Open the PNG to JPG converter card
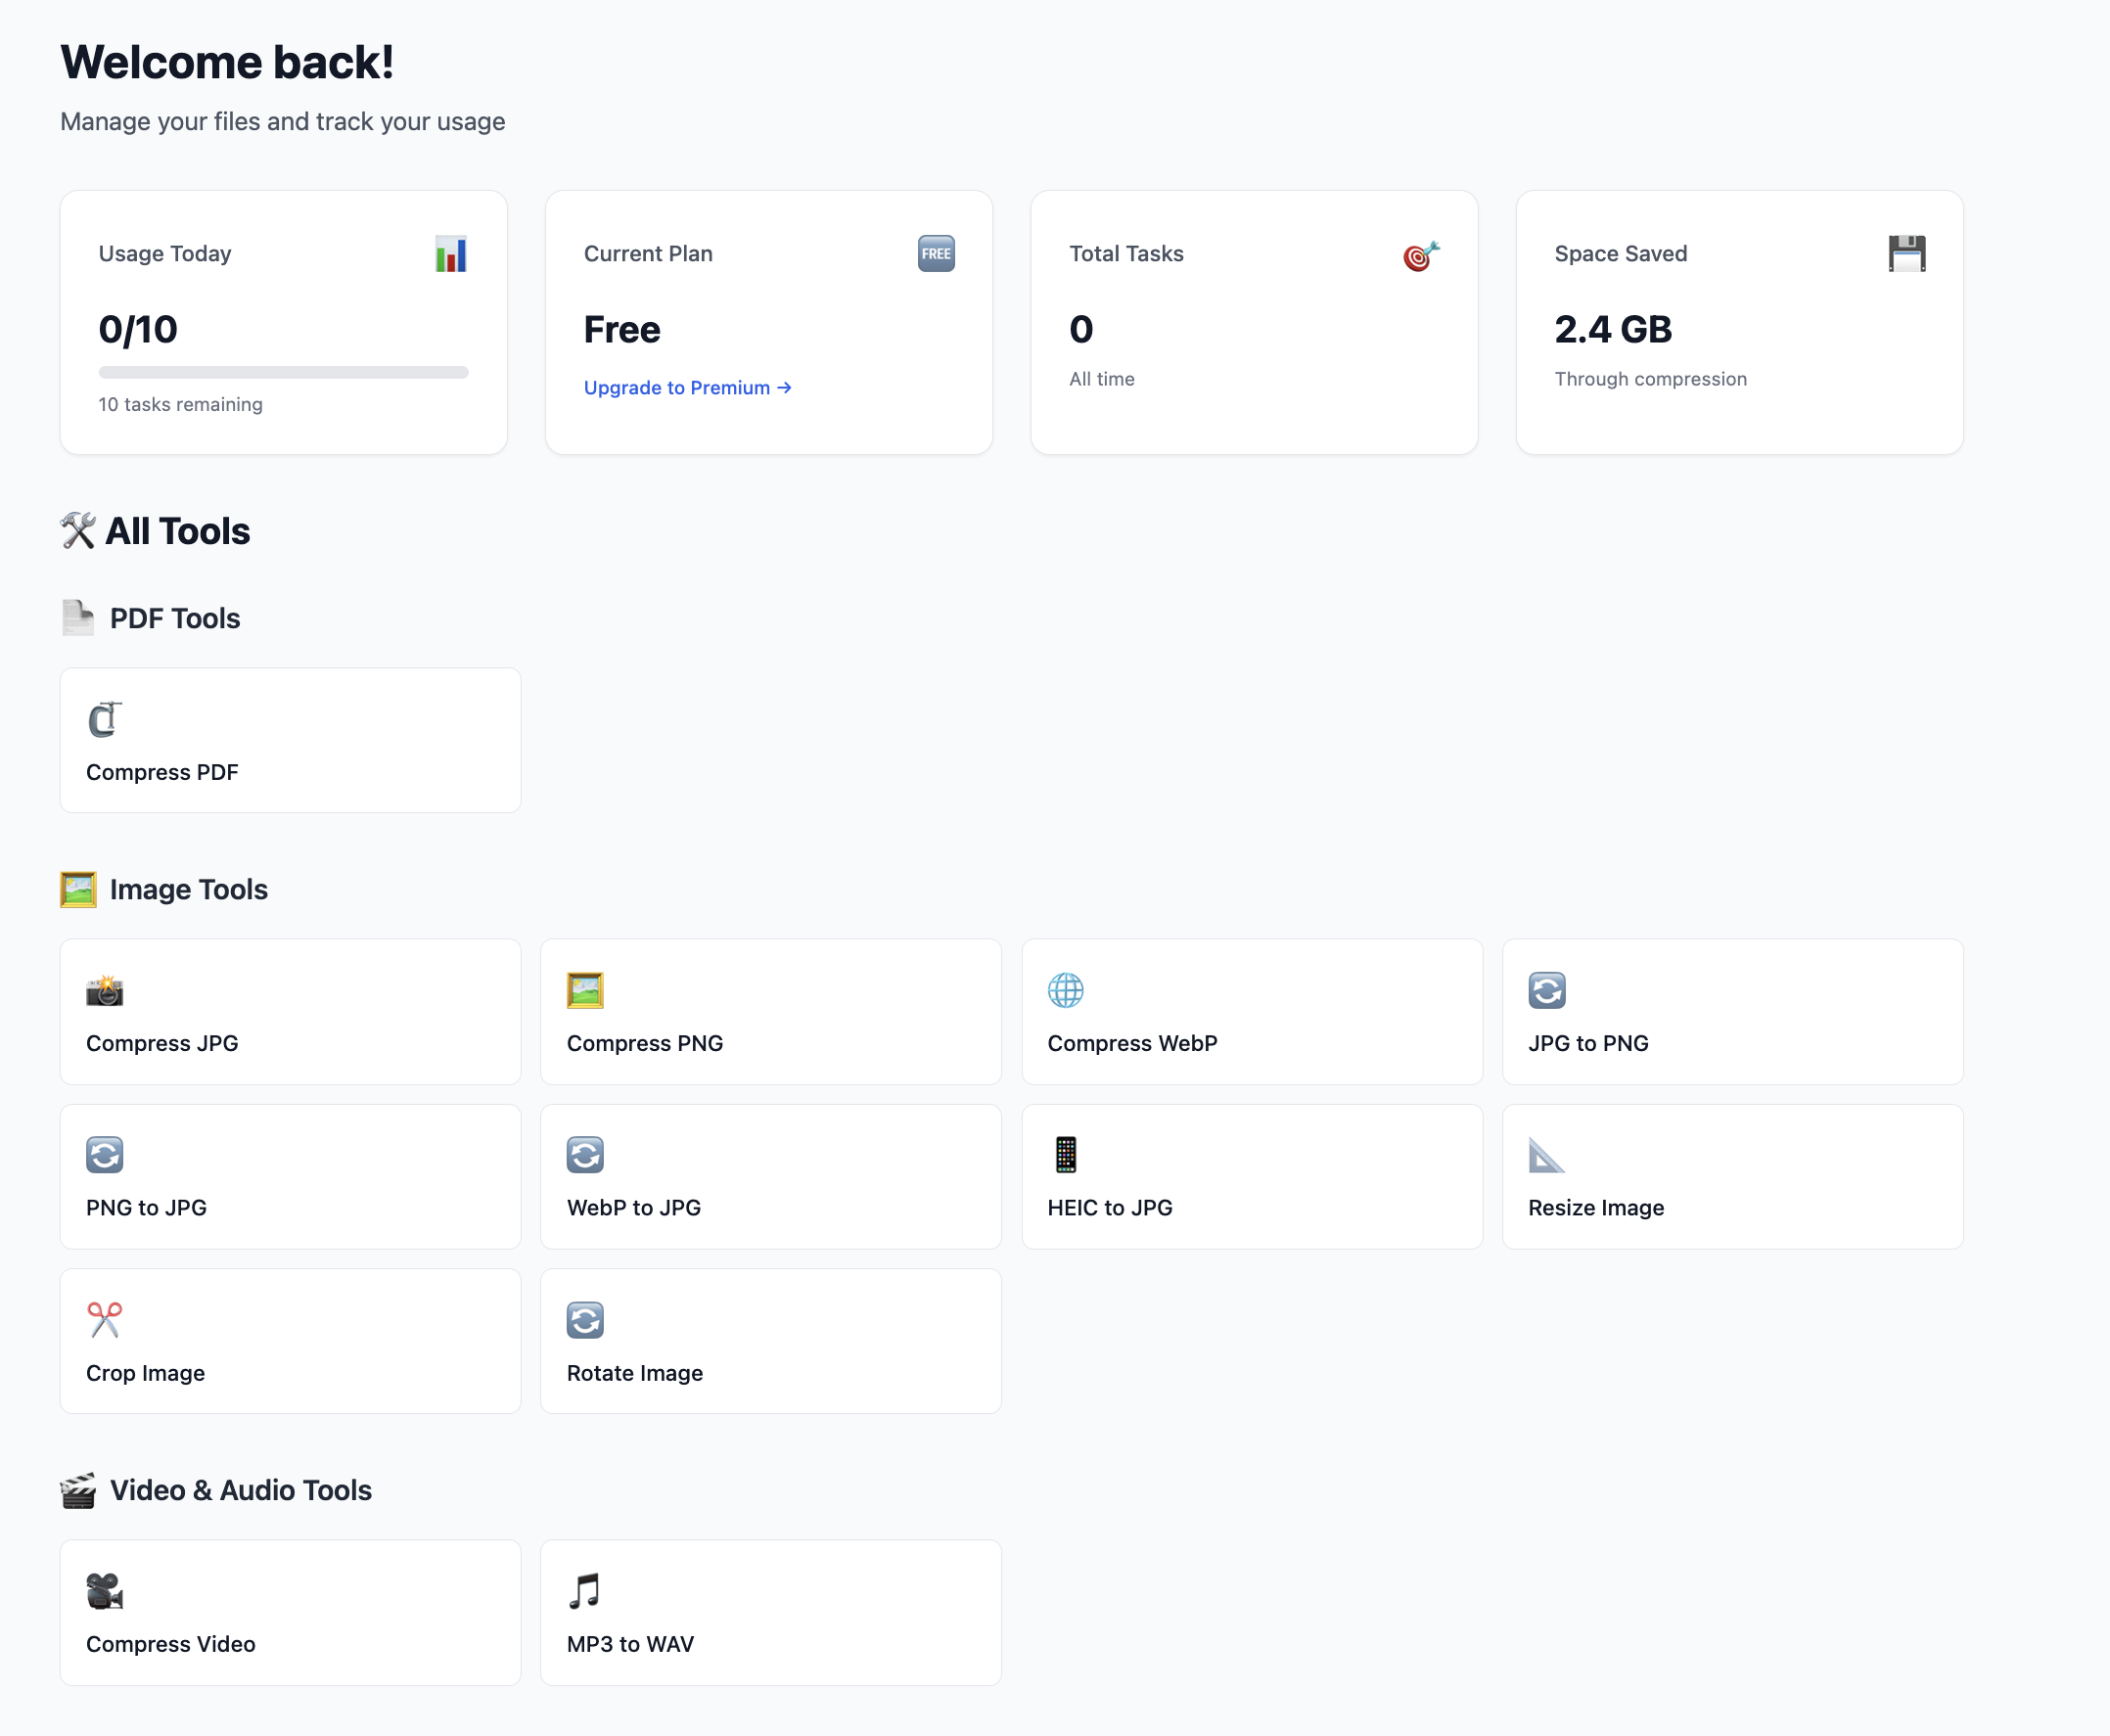2110x1736 pixels. click(290, 1176)
